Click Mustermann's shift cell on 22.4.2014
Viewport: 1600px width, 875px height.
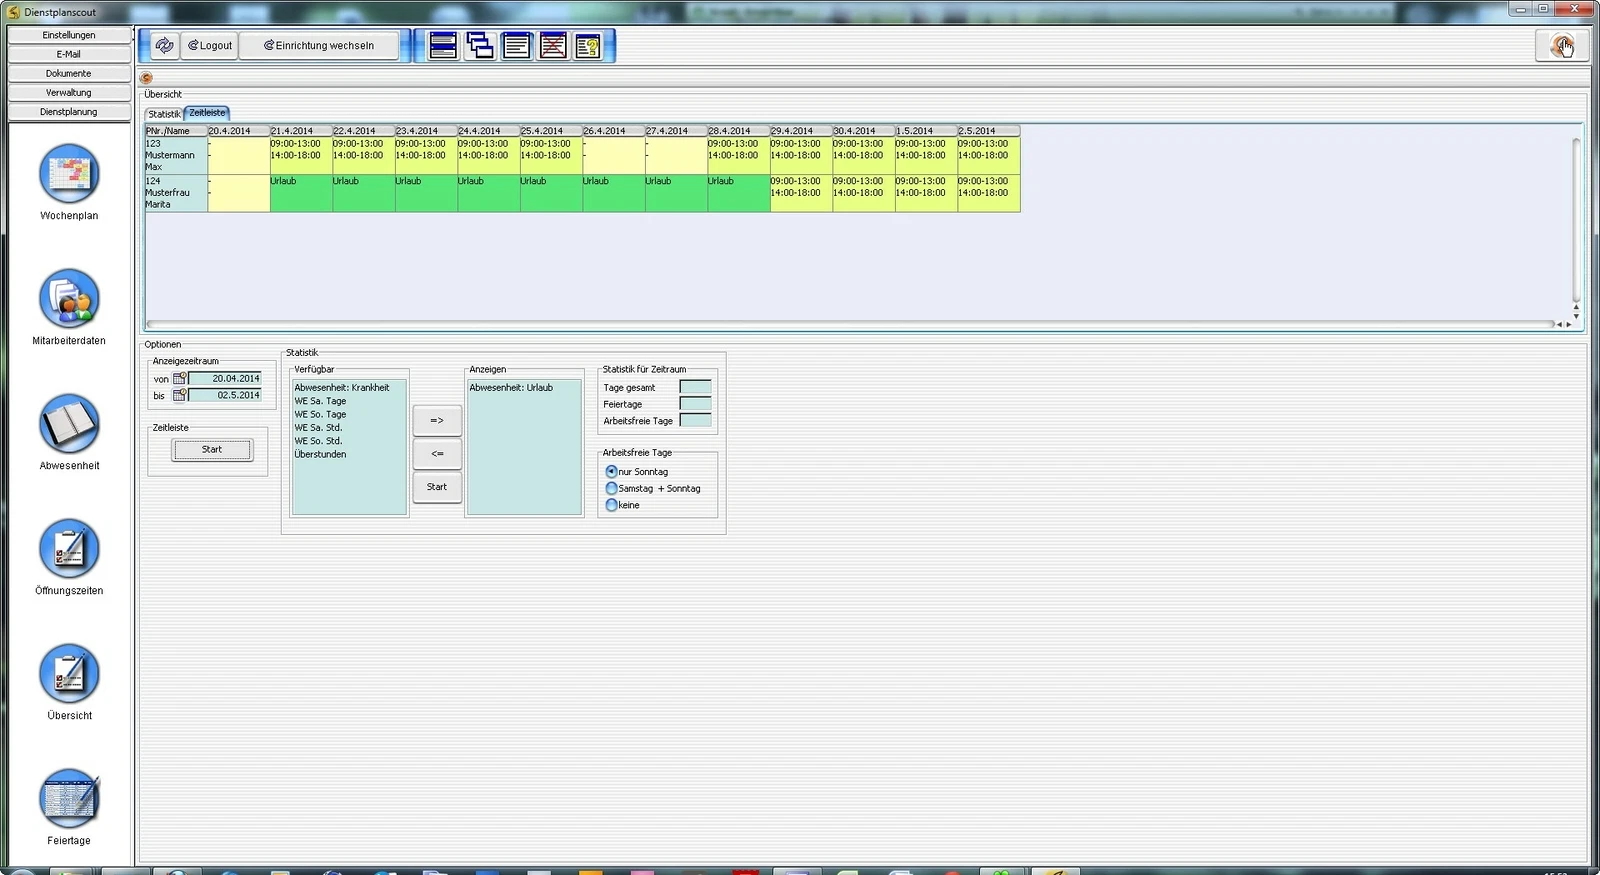tap(363, 156)
